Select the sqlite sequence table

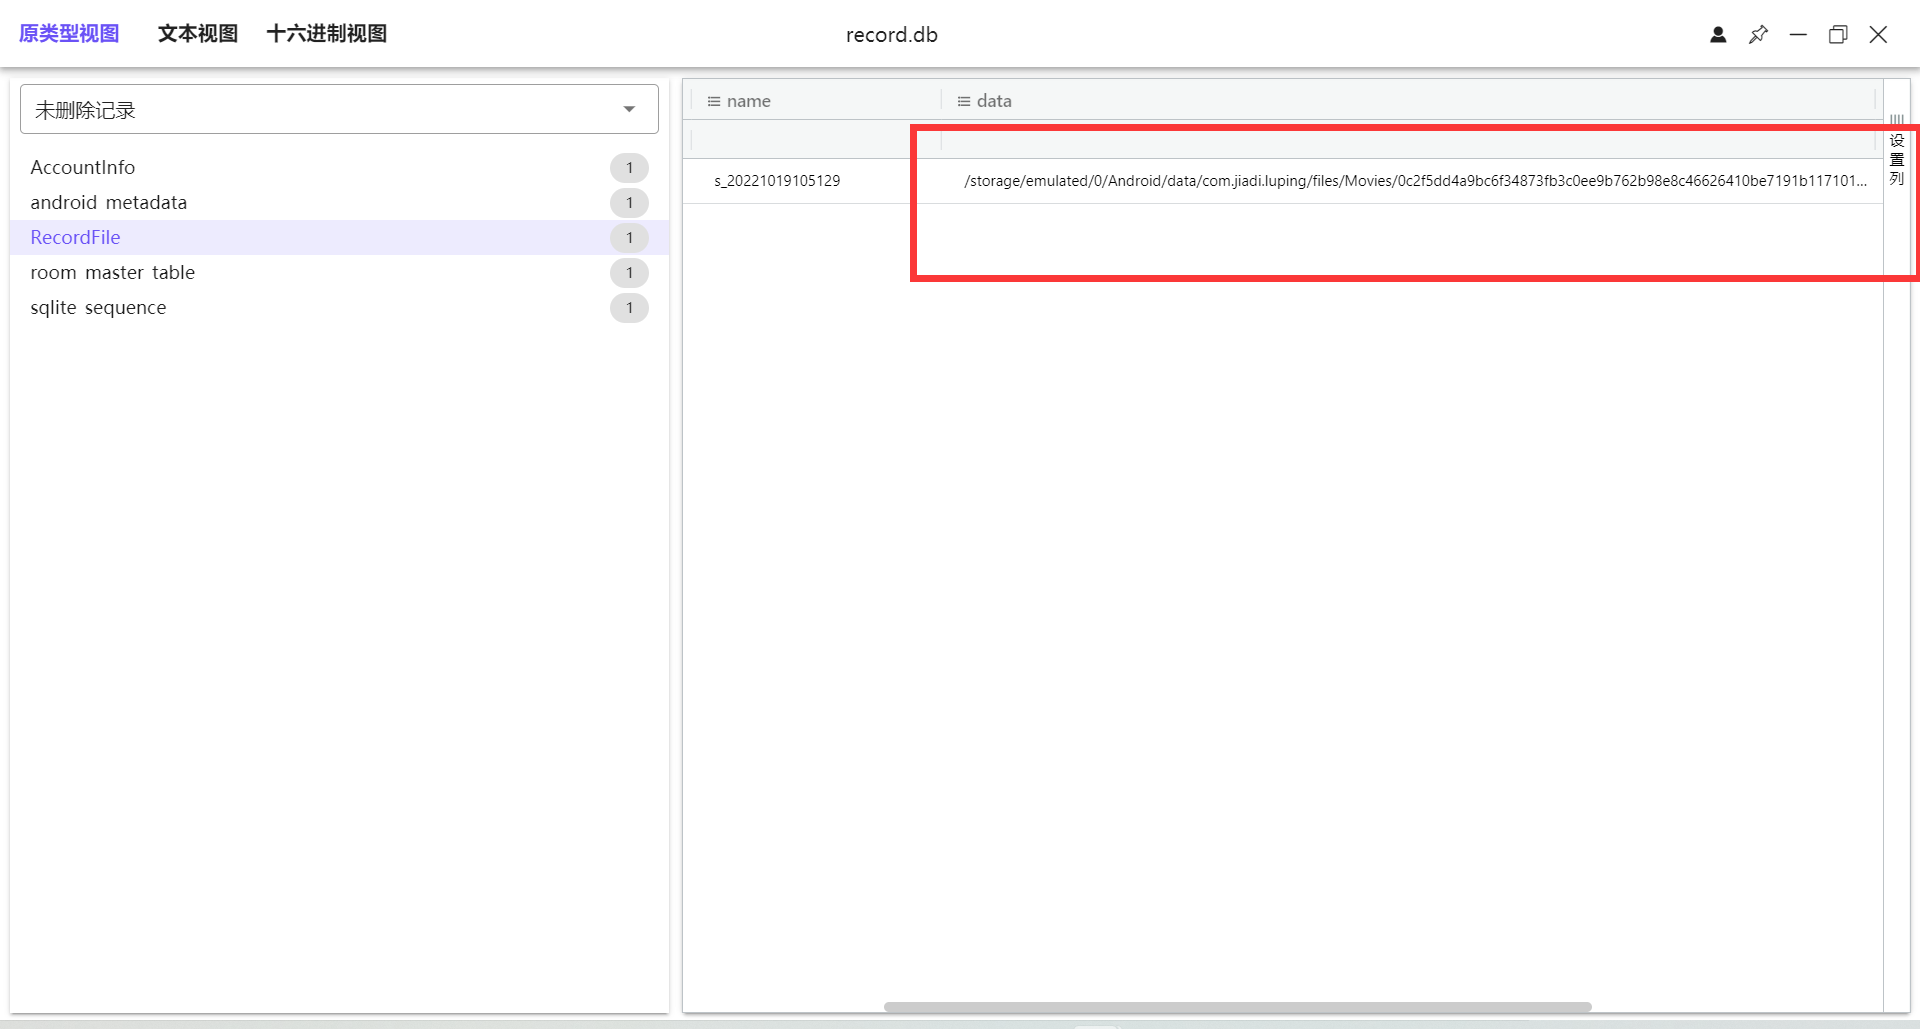(x=339, y=308)
